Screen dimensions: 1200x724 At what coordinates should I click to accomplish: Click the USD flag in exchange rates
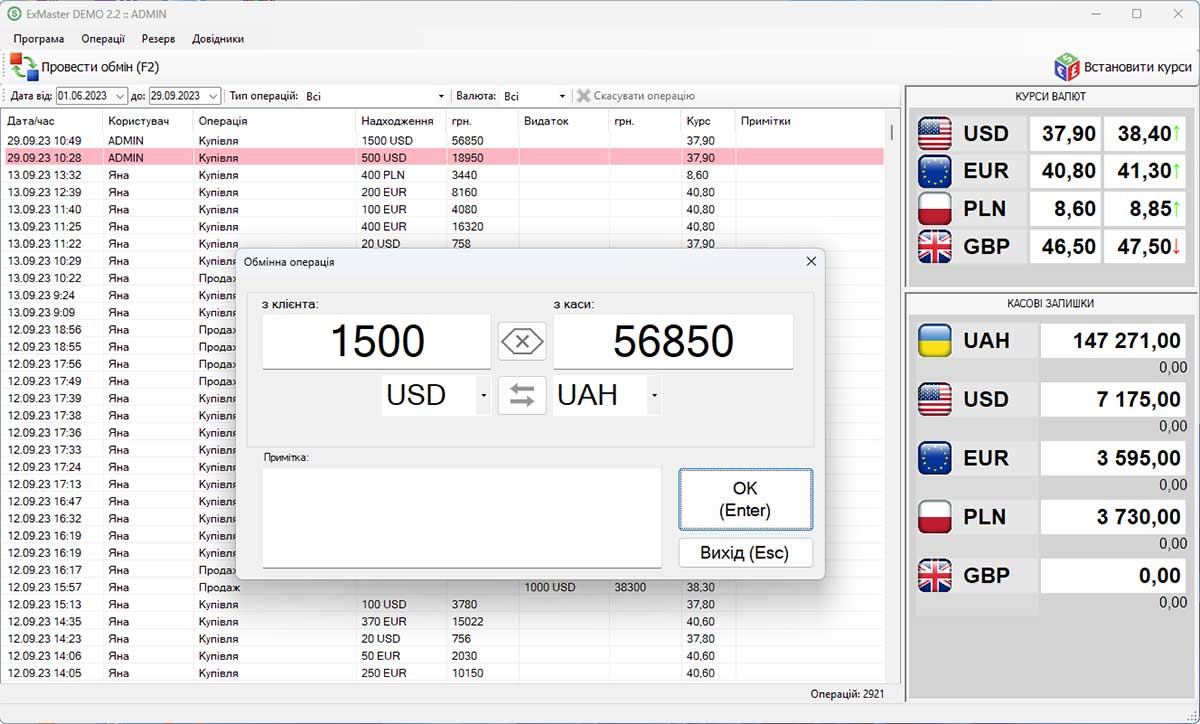[935, 134]
